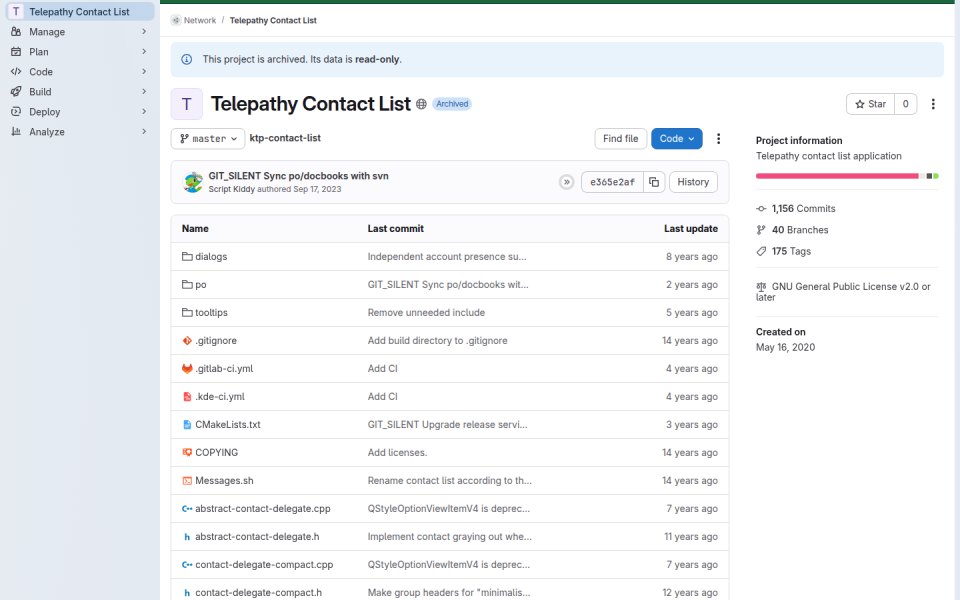Screen dimensions: 960x600
Task: Open the CMakeLists.txt file icon
Action: [187, 424]
